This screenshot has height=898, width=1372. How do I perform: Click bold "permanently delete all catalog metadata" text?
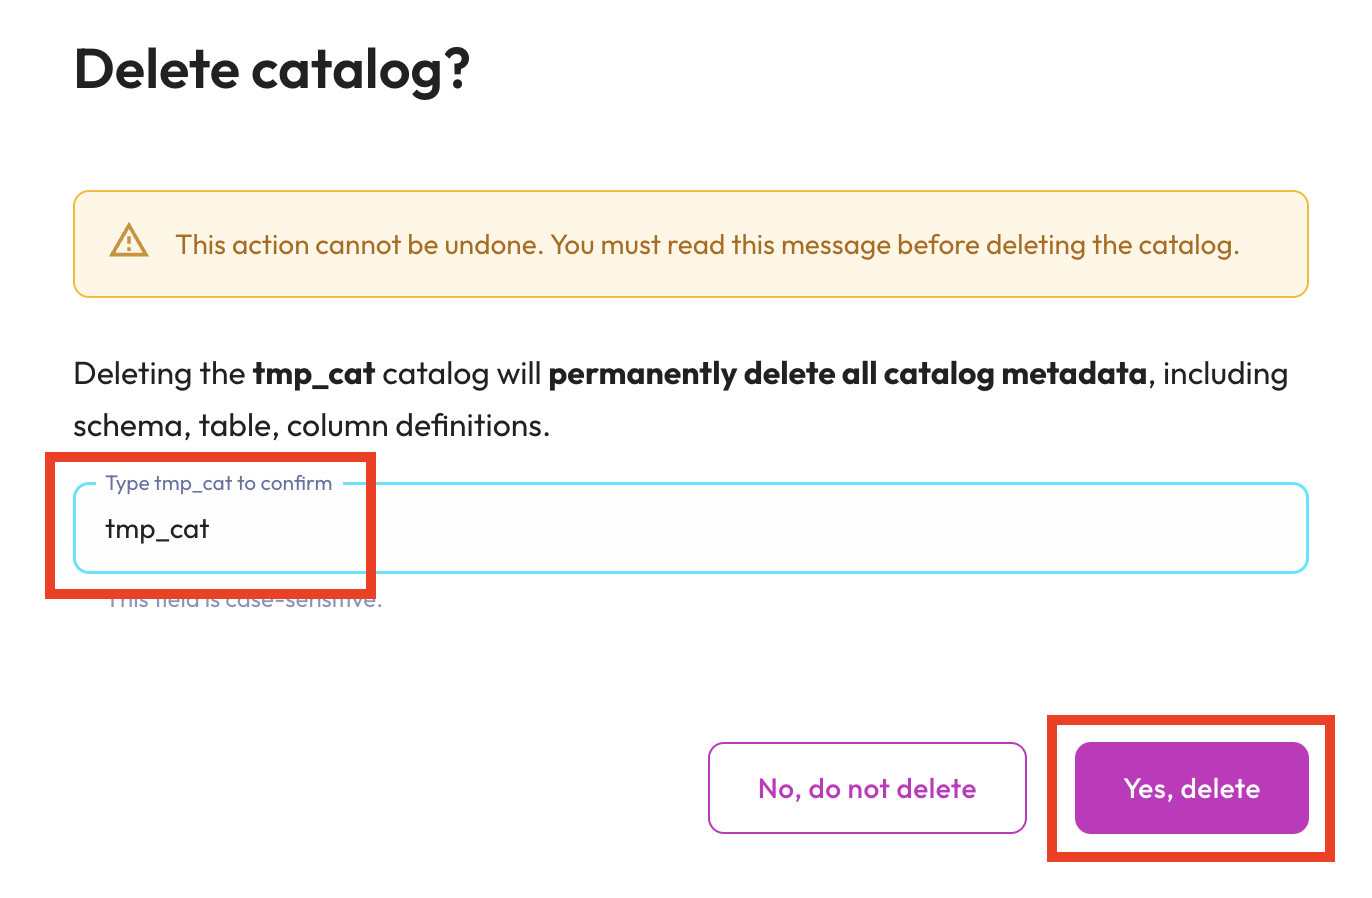tap(847, 374)
